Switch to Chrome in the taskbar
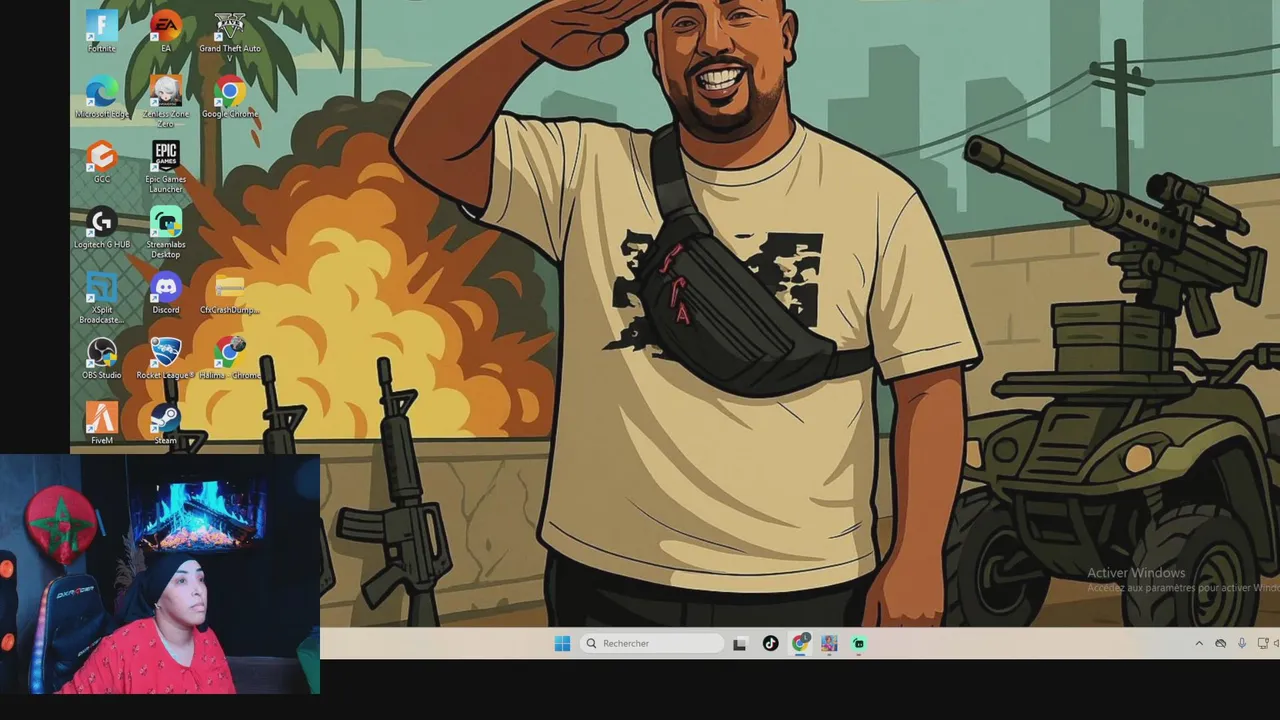This screenshot has width=1280, height=720. tap(800, 643)
